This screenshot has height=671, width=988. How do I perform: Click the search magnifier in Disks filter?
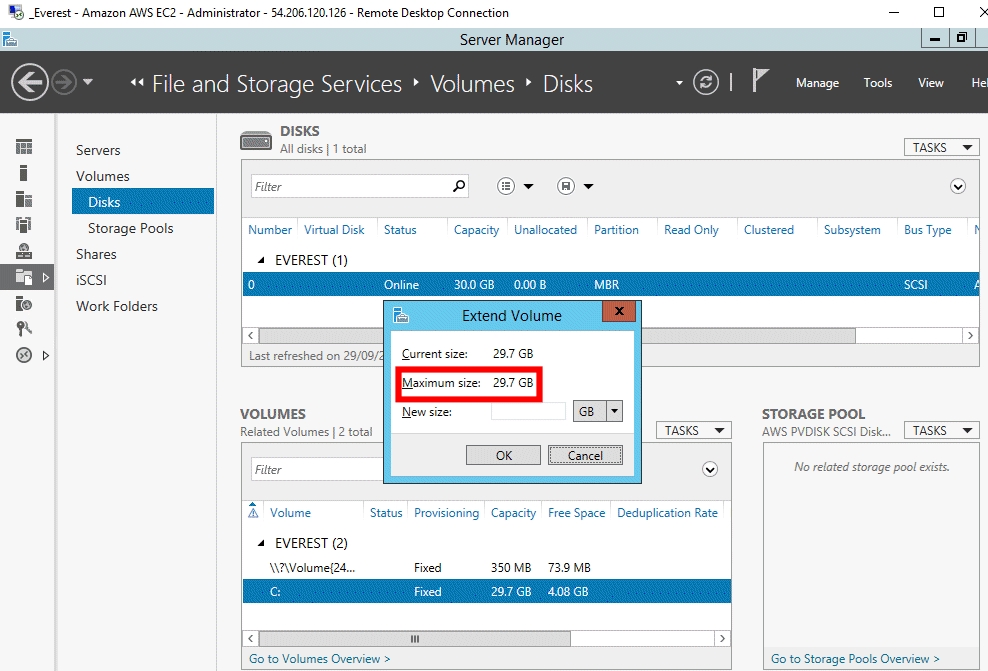[x=459, y=186]
